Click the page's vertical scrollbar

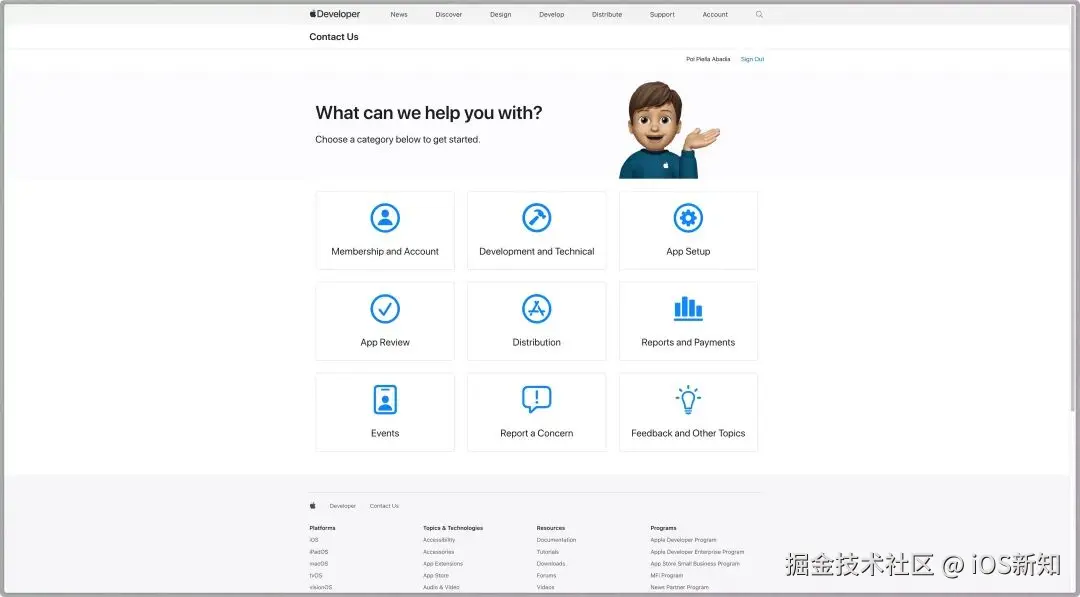click(x=1074, y=207)
